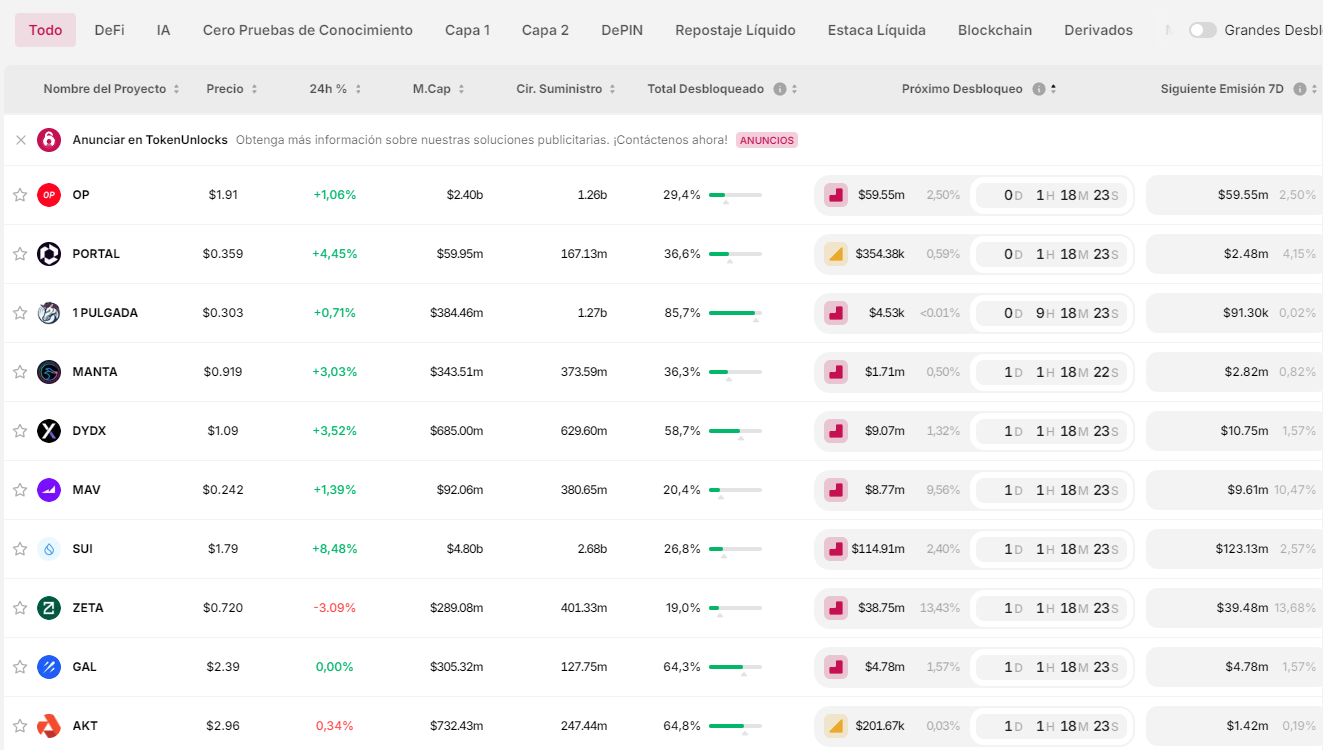Click the cliff unlock icon in OP row
Viewport: 1323px width, 750px height.
coord(836,195)
